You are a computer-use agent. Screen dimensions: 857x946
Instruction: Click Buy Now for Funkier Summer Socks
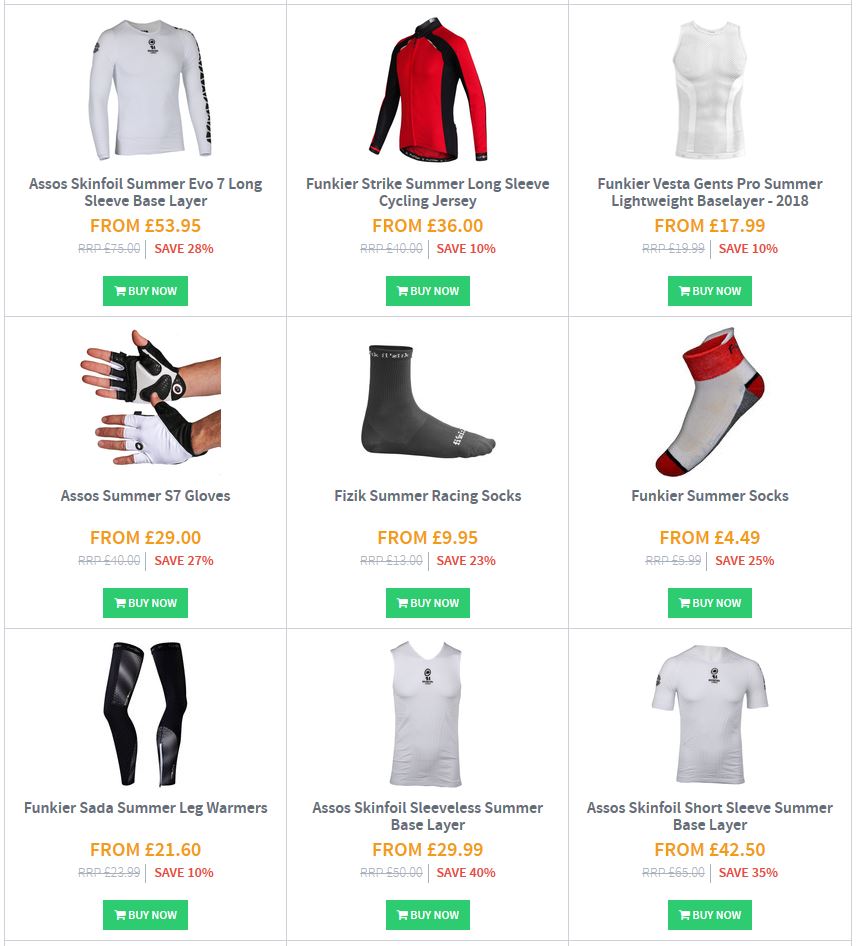pyautogui.click(x=710, y=603)
